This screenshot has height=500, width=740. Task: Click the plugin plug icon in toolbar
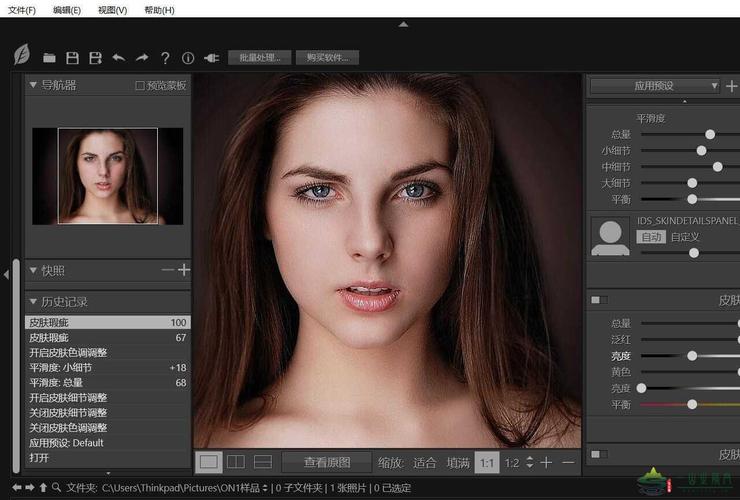pyautogui.click(x=211, y=58)
